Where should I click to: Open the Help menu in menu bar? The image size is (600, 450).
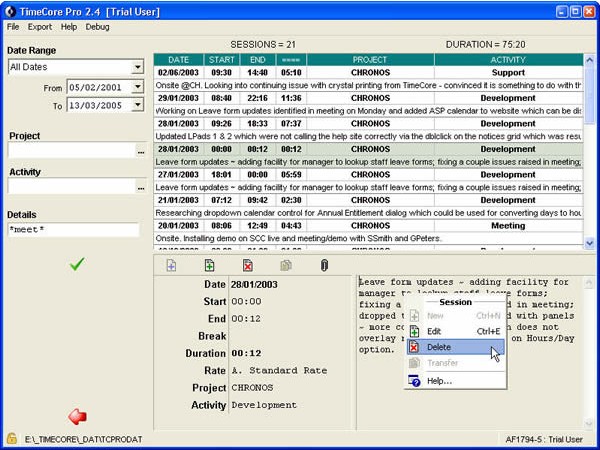tap(69, 27)
